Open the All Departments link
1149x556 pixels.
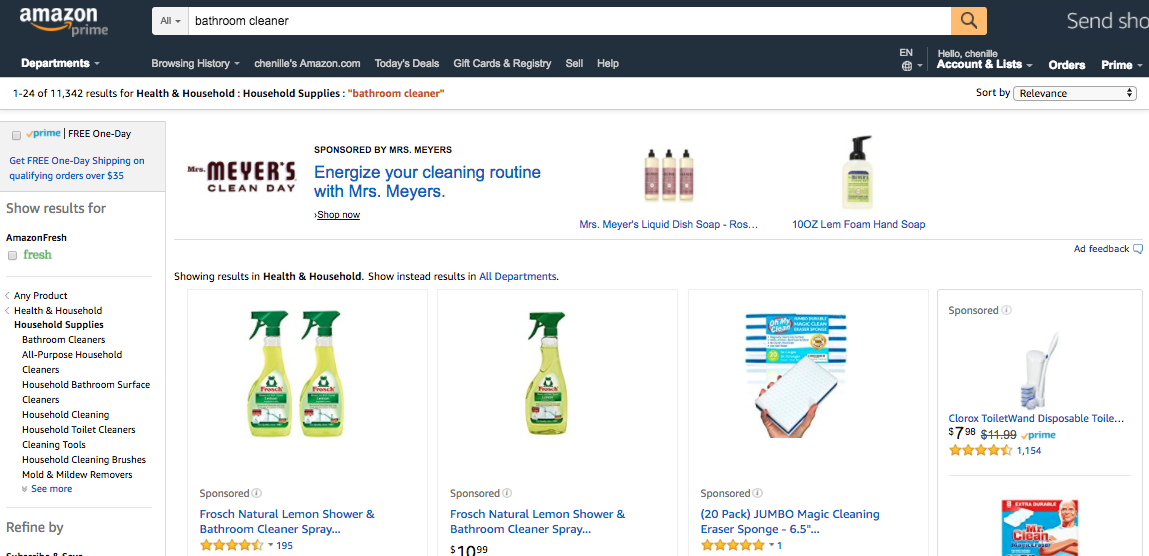click(x=517, y=276)
